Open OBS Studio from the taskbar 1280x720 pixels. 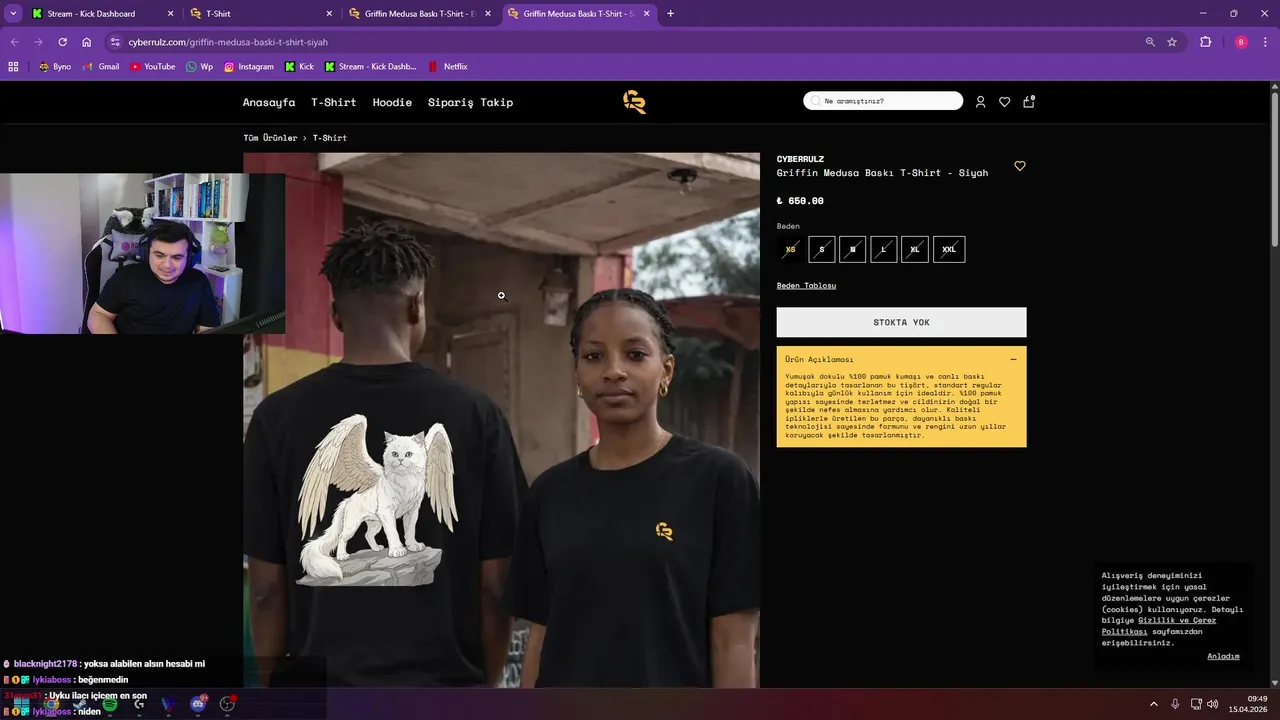pyautogui.click(x=227, y=704)
